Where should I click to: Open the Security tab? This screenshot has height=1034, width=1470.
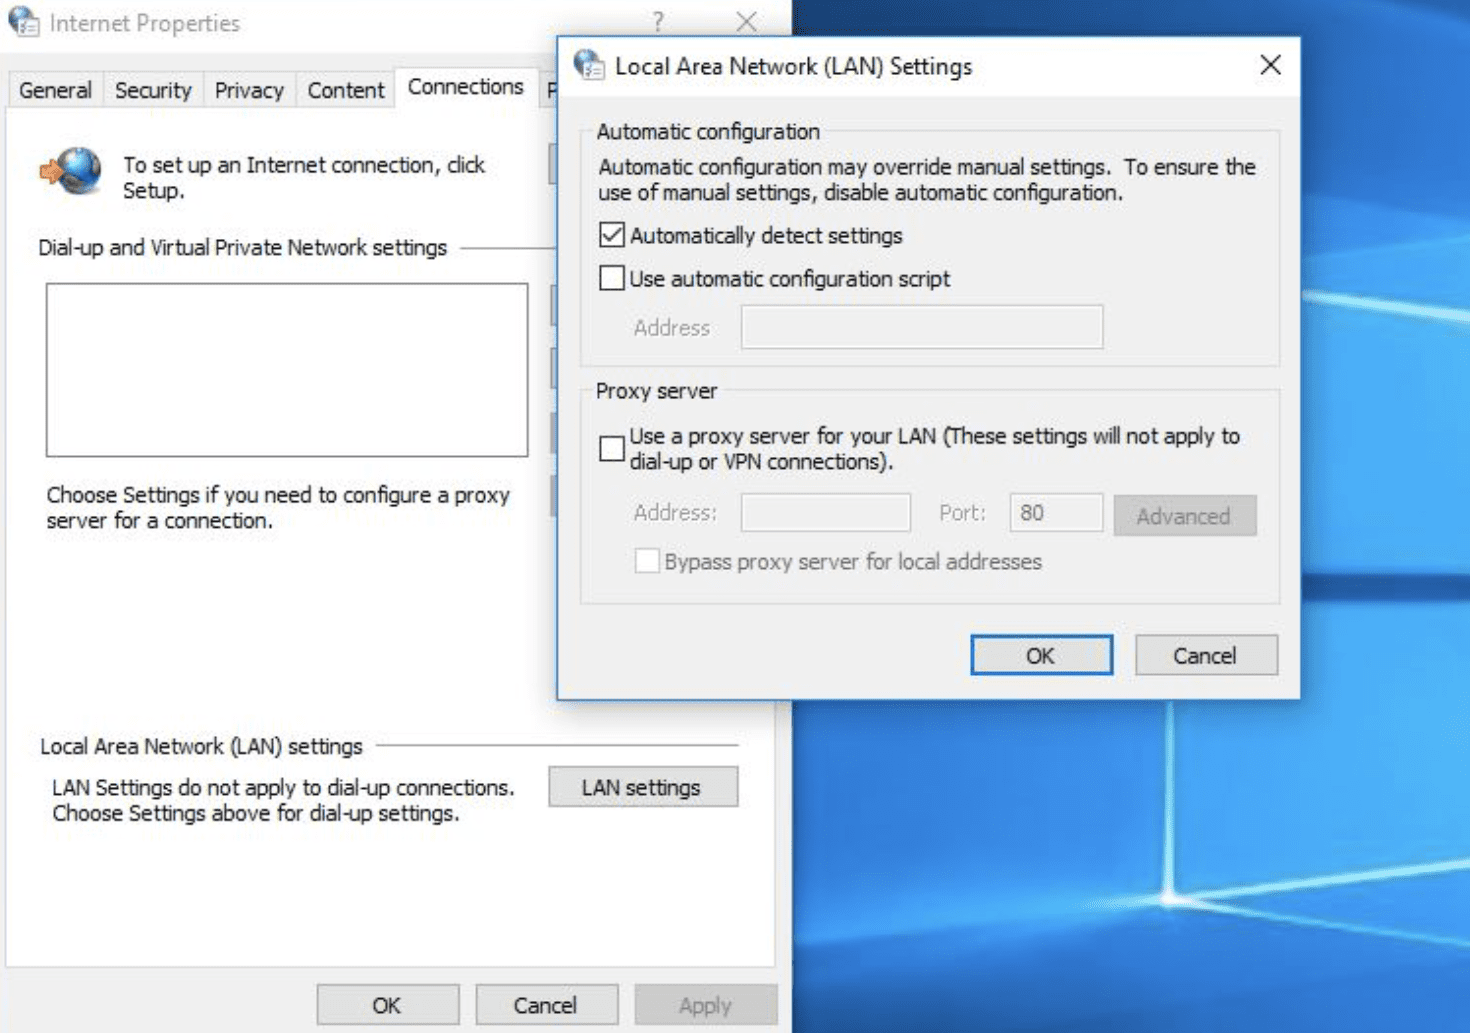(153, 90)
